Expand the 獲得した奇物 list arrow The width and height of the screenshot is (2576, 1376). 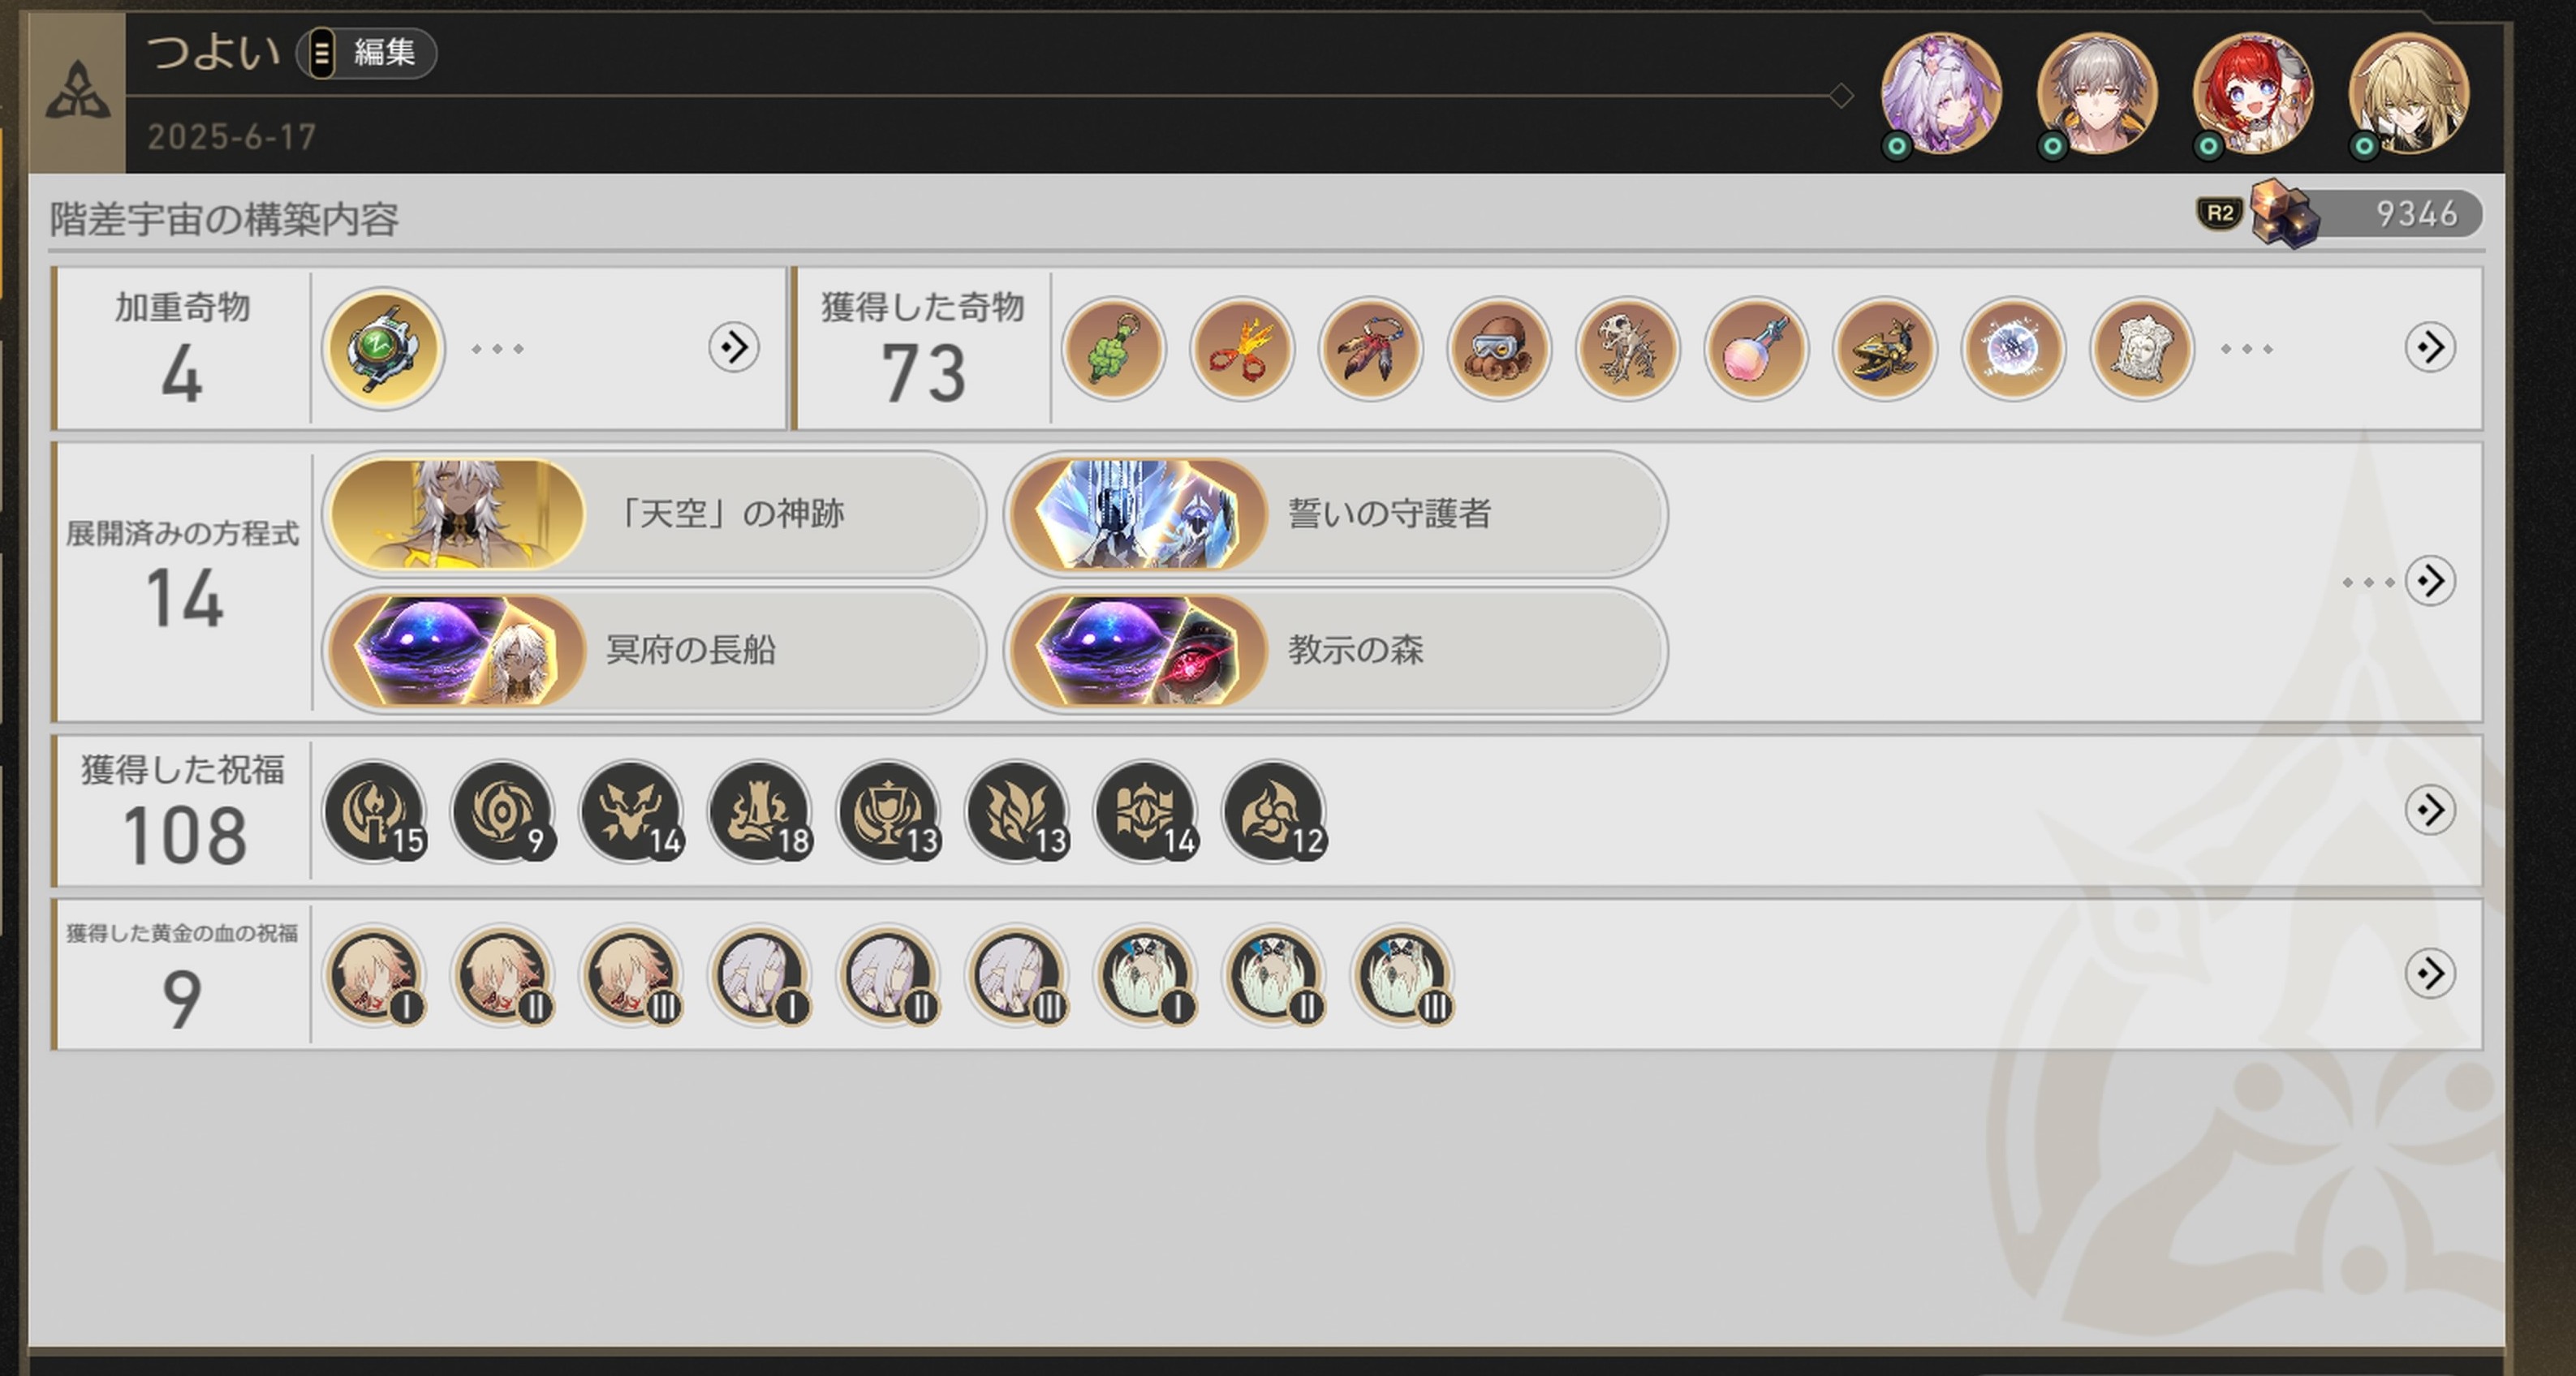point(2430,348)
